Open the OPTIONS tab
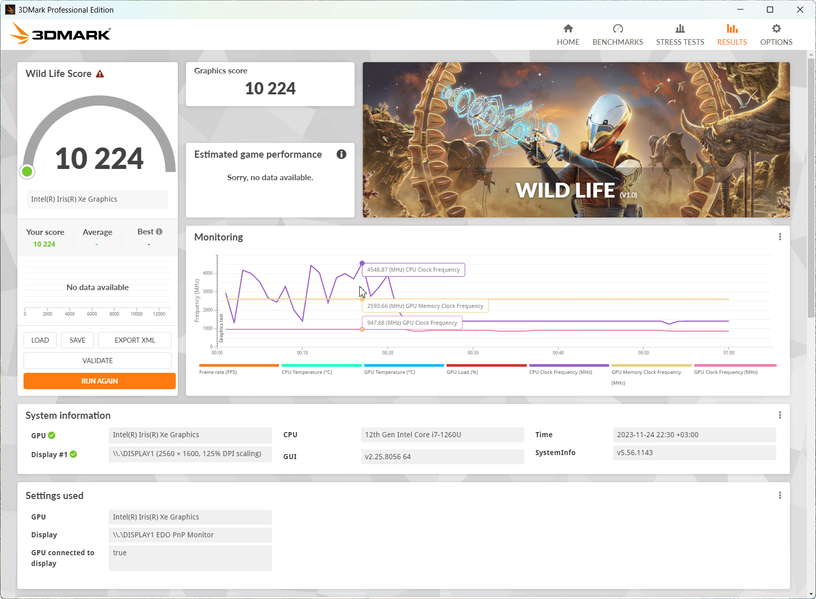The width and height of the screenshot is (816, 599). pyautogui.click(x=776, y=35)
